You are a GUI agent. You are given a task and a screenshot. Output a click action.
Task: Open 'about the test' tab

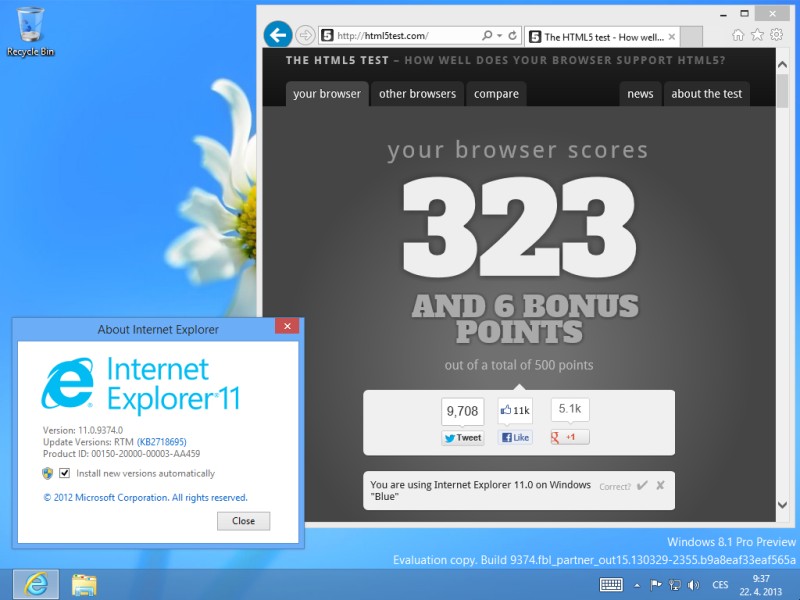click(707, 94)
